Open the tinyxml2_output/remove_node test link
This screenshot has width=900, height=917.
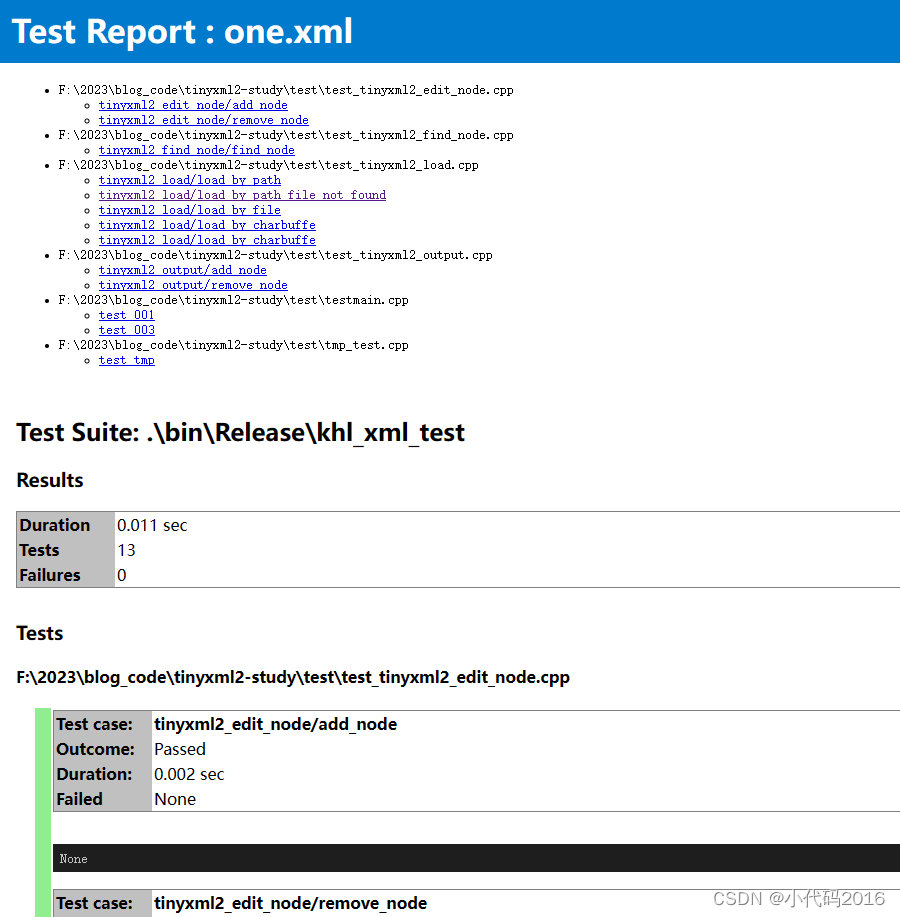pyautogui.click(x=192, y=285)
